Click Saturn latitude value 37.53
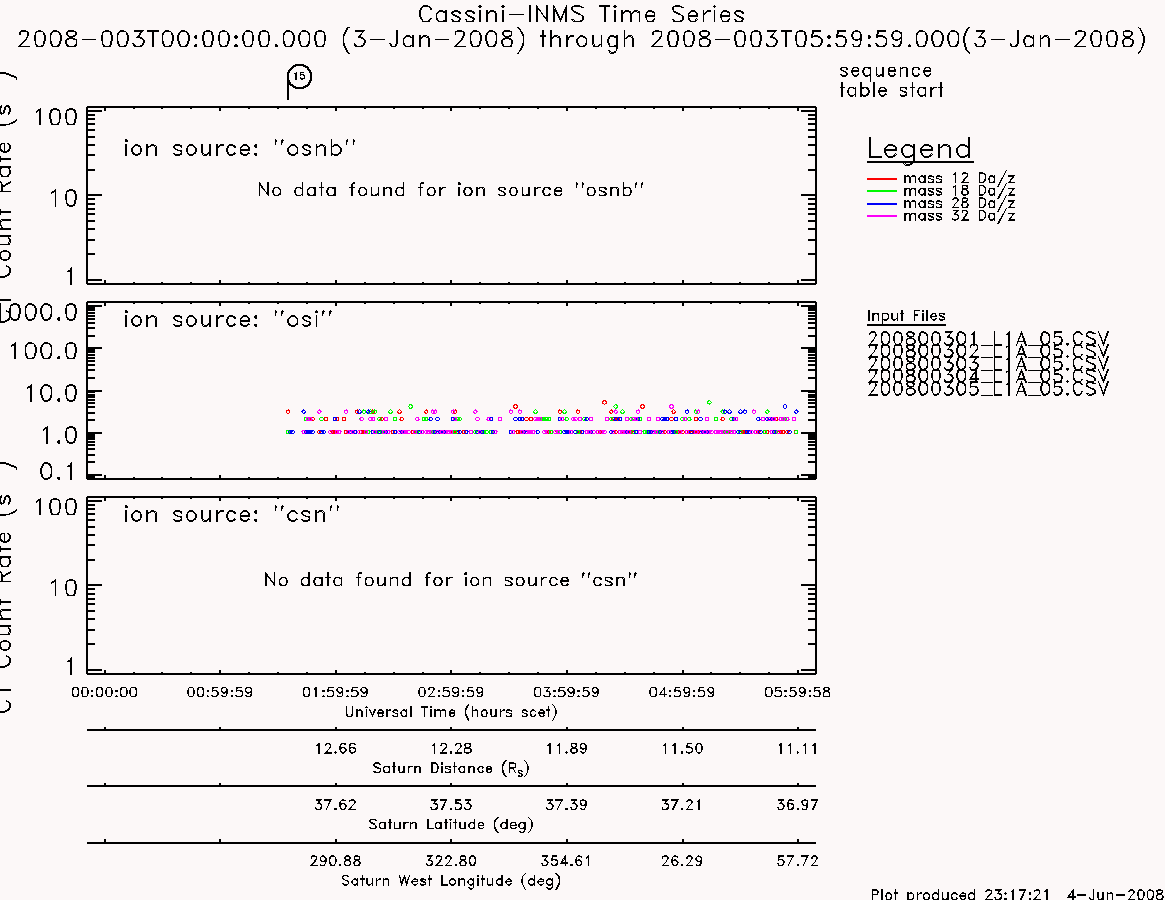This screenshot has height=900, width=1165. pyautogui.click(x=451, y=805)
